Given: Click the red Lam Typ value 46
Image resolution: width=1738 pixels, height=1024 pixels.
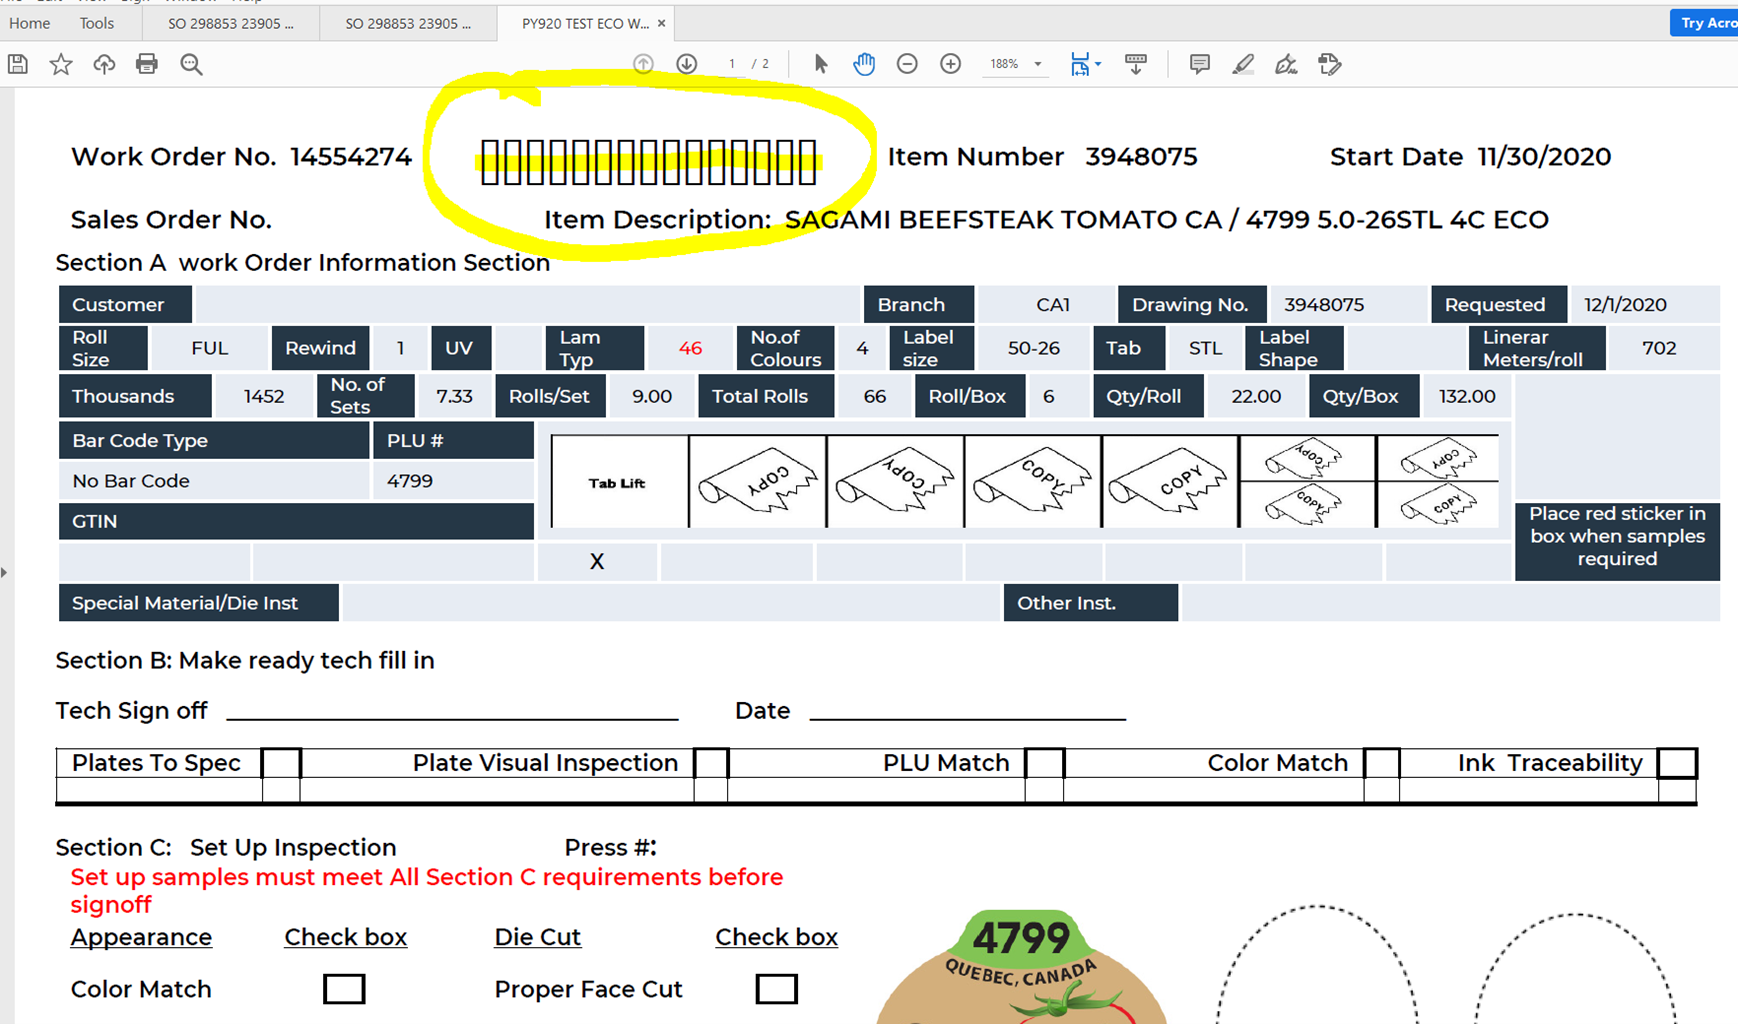Looking at the screenshot, I should pyautogui.click(x=690, y=348).
